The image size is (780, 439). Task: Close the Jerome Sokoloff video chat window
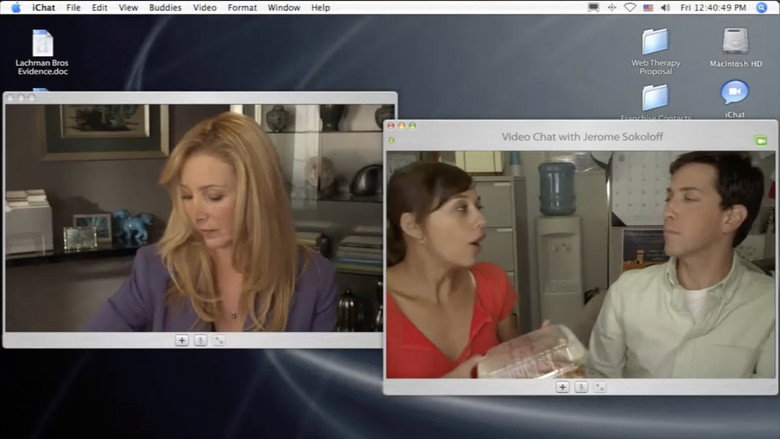391,126
